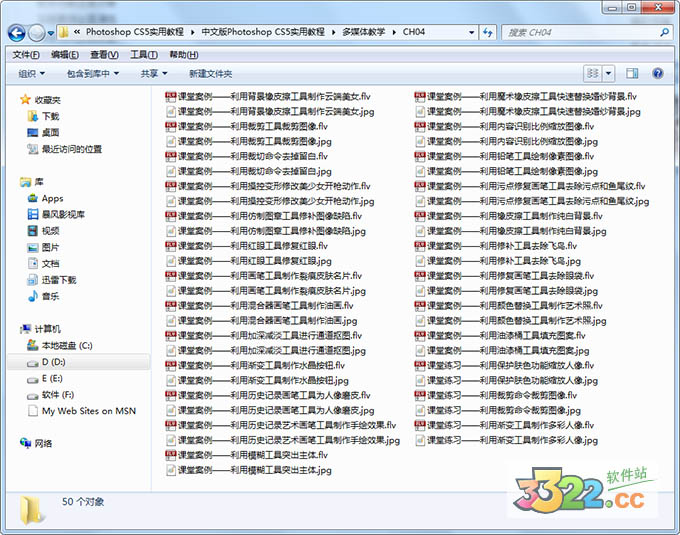Open the view options dropdown arrow

(x=608, y=73)
